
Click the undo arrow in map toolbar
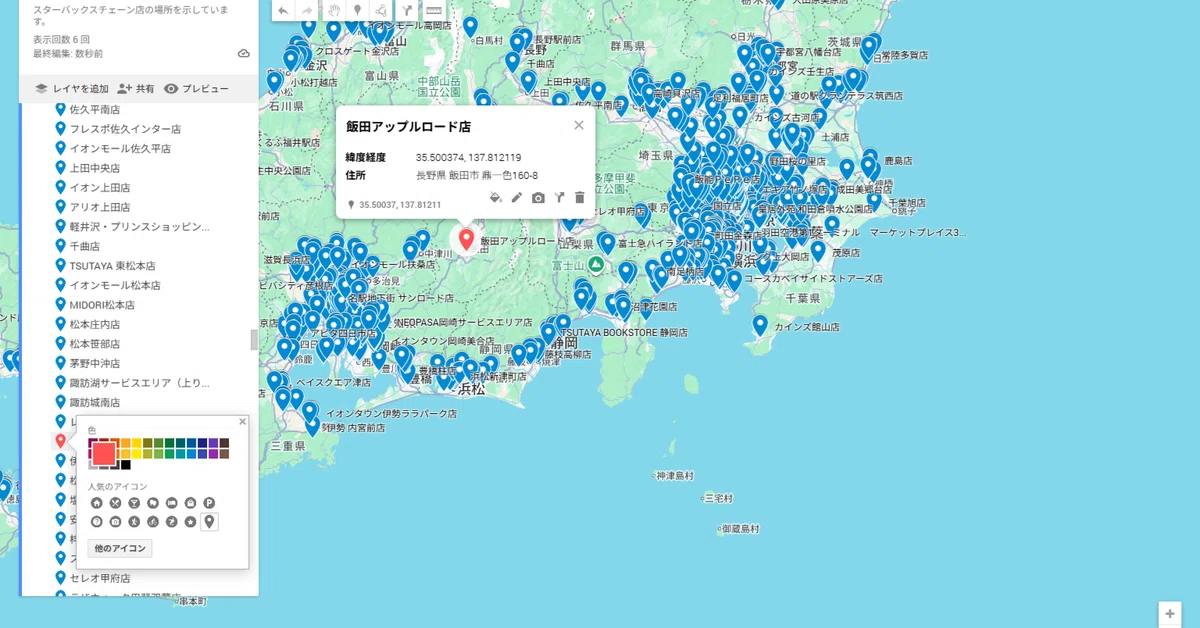coord(283,10)
